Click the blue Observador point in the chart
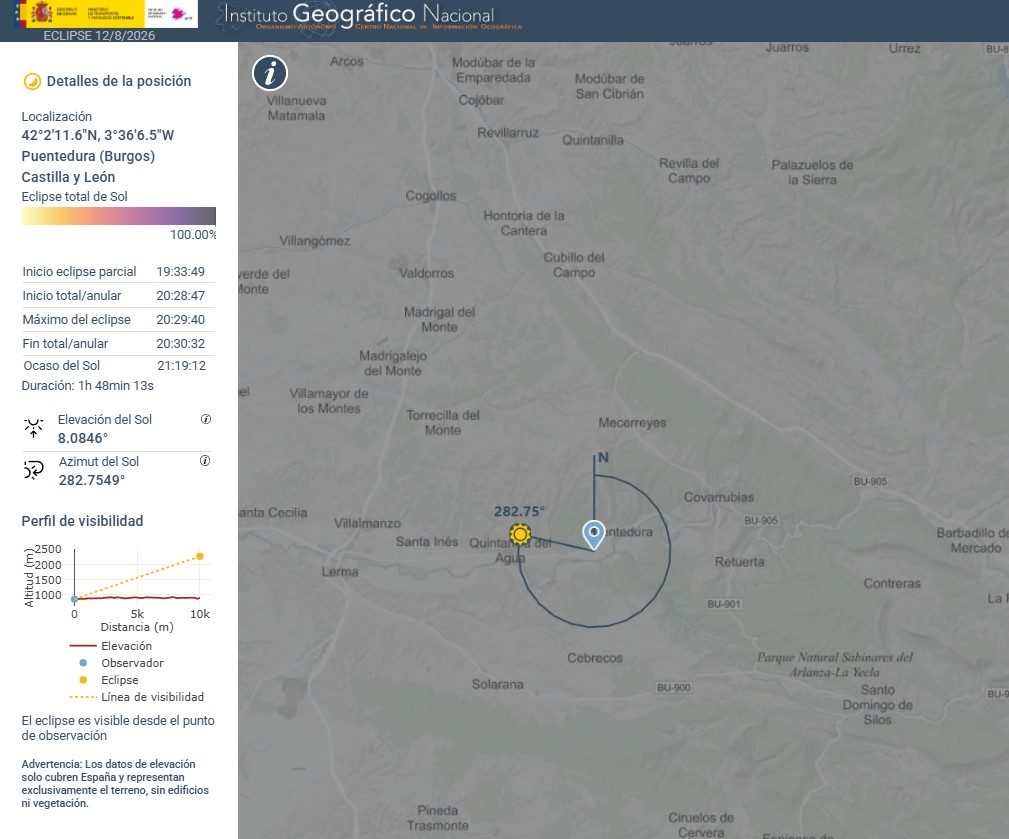The image size is (1009, 839). (x=74, y=599)
